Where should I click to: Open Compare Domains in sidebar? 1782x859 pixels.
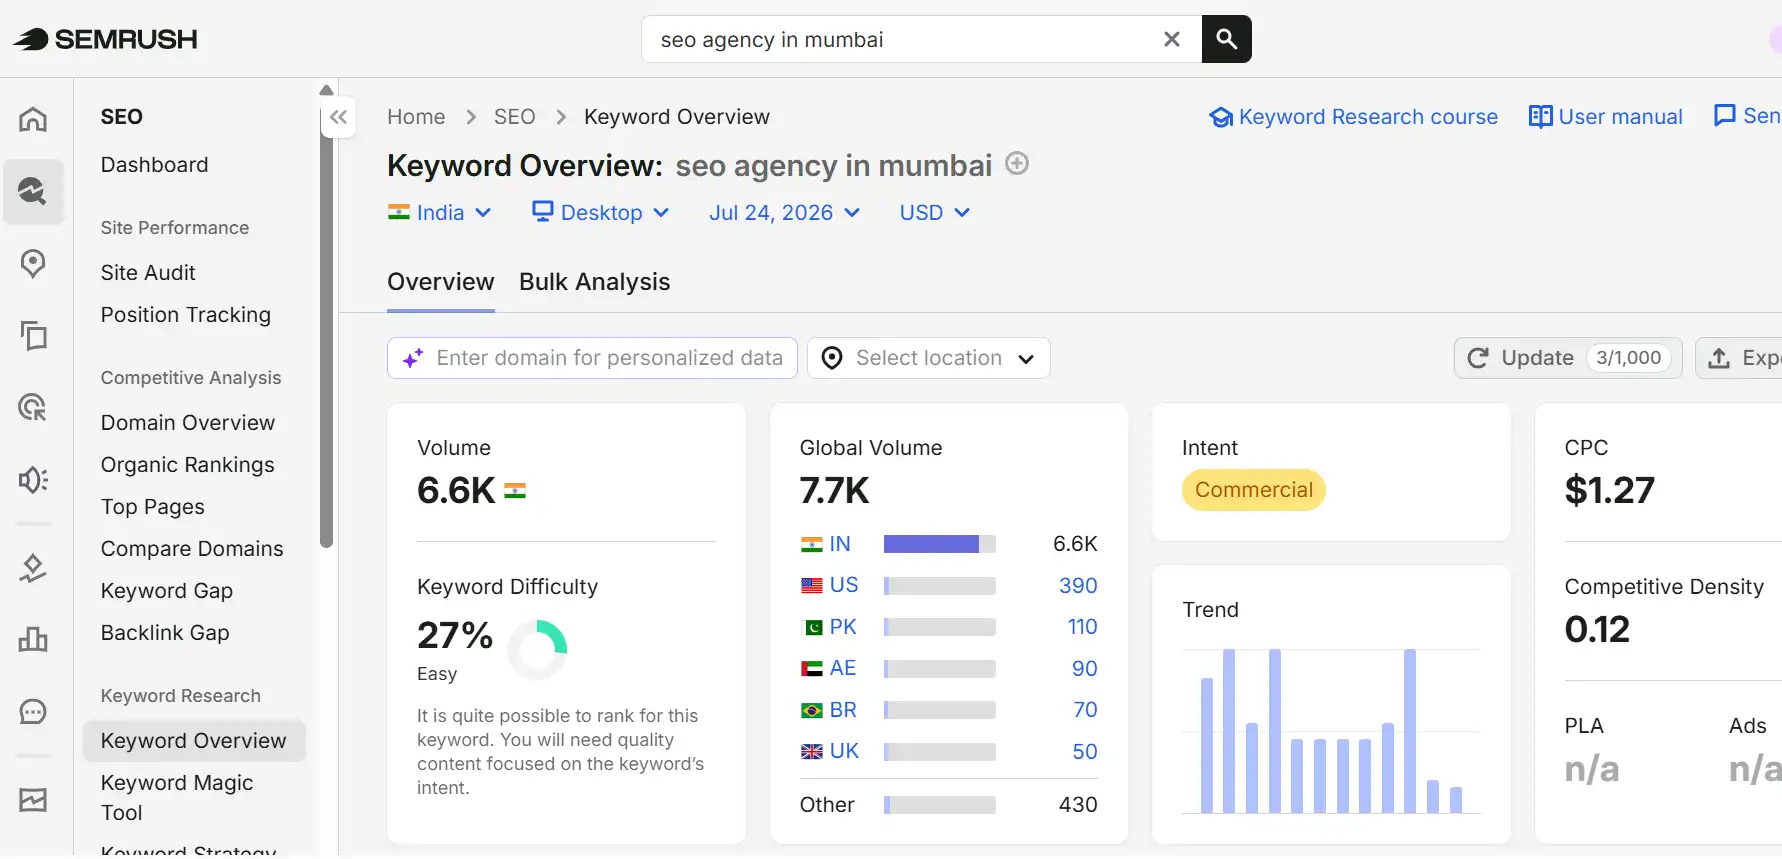click(x=192, y=549)
